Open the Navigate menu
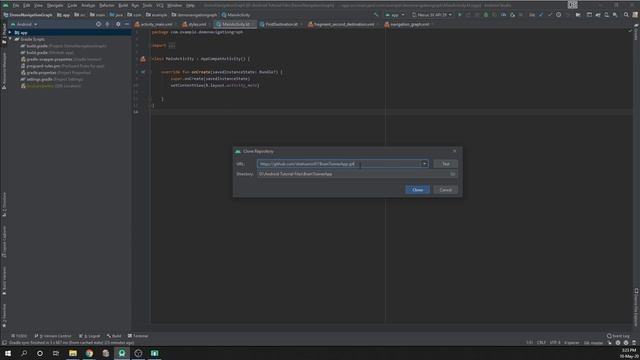 click(55, 5)
